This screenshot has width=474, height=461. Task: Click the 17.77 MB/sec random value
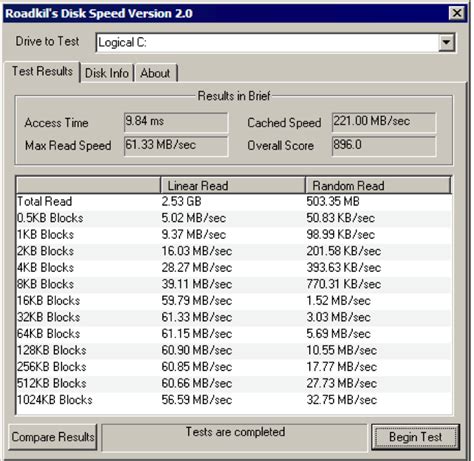[342, 367]
